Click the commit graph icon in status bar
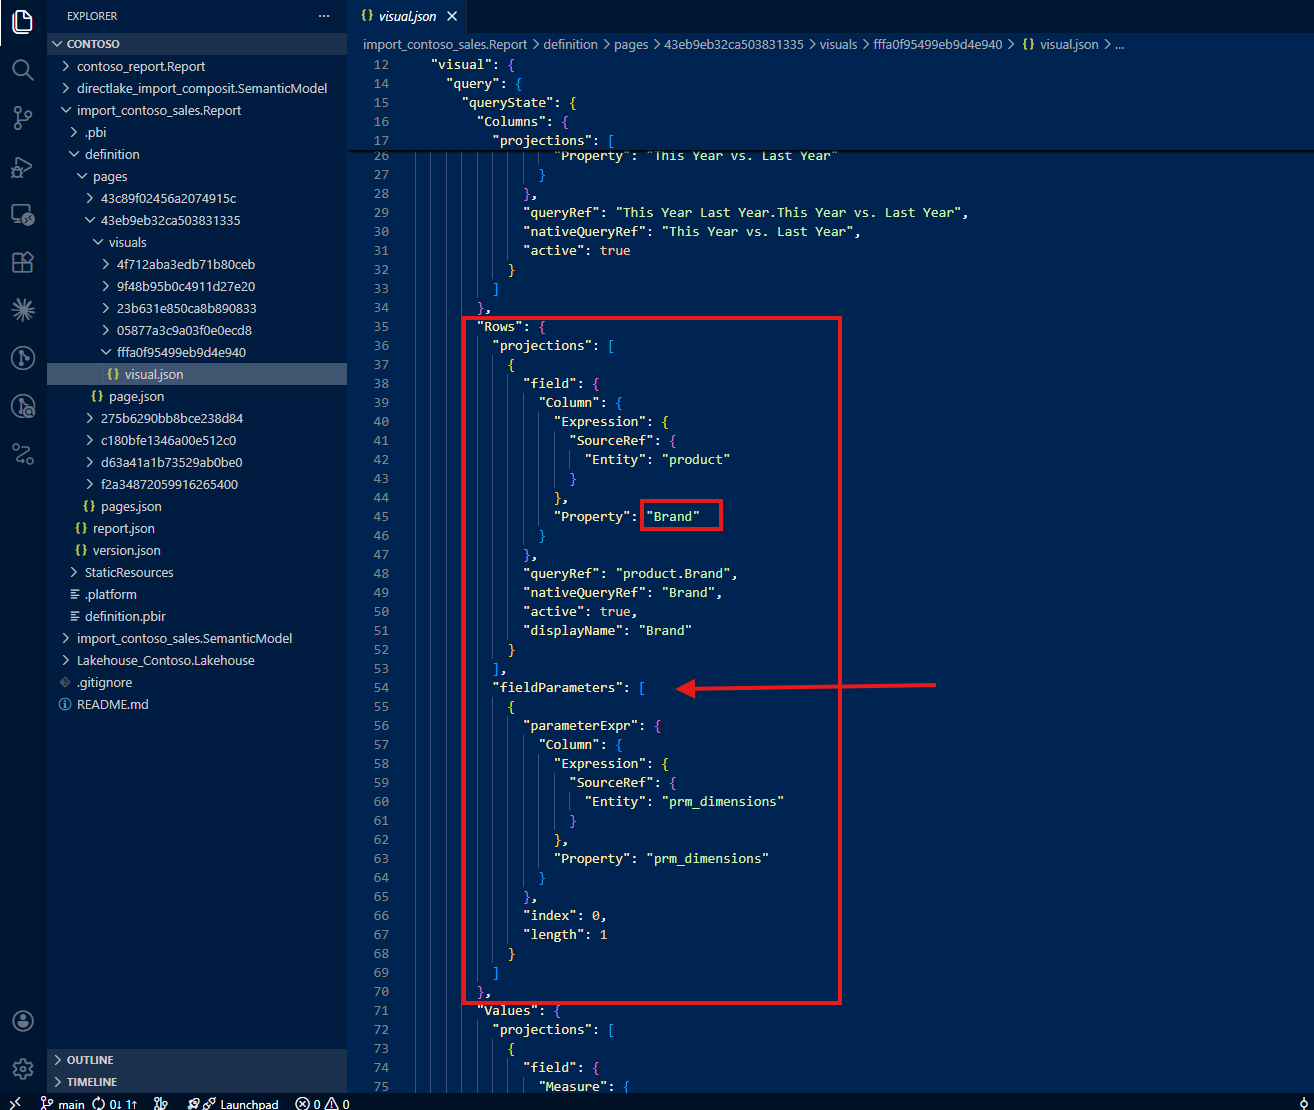 [160, 1104]
